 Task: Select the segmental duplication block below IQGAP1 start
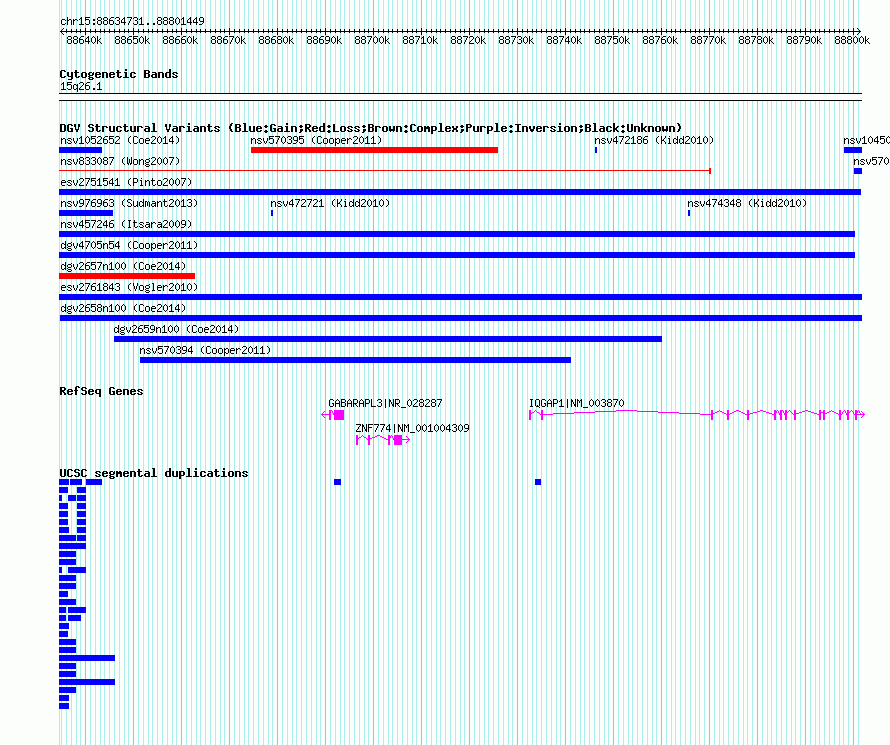(538, 482)
